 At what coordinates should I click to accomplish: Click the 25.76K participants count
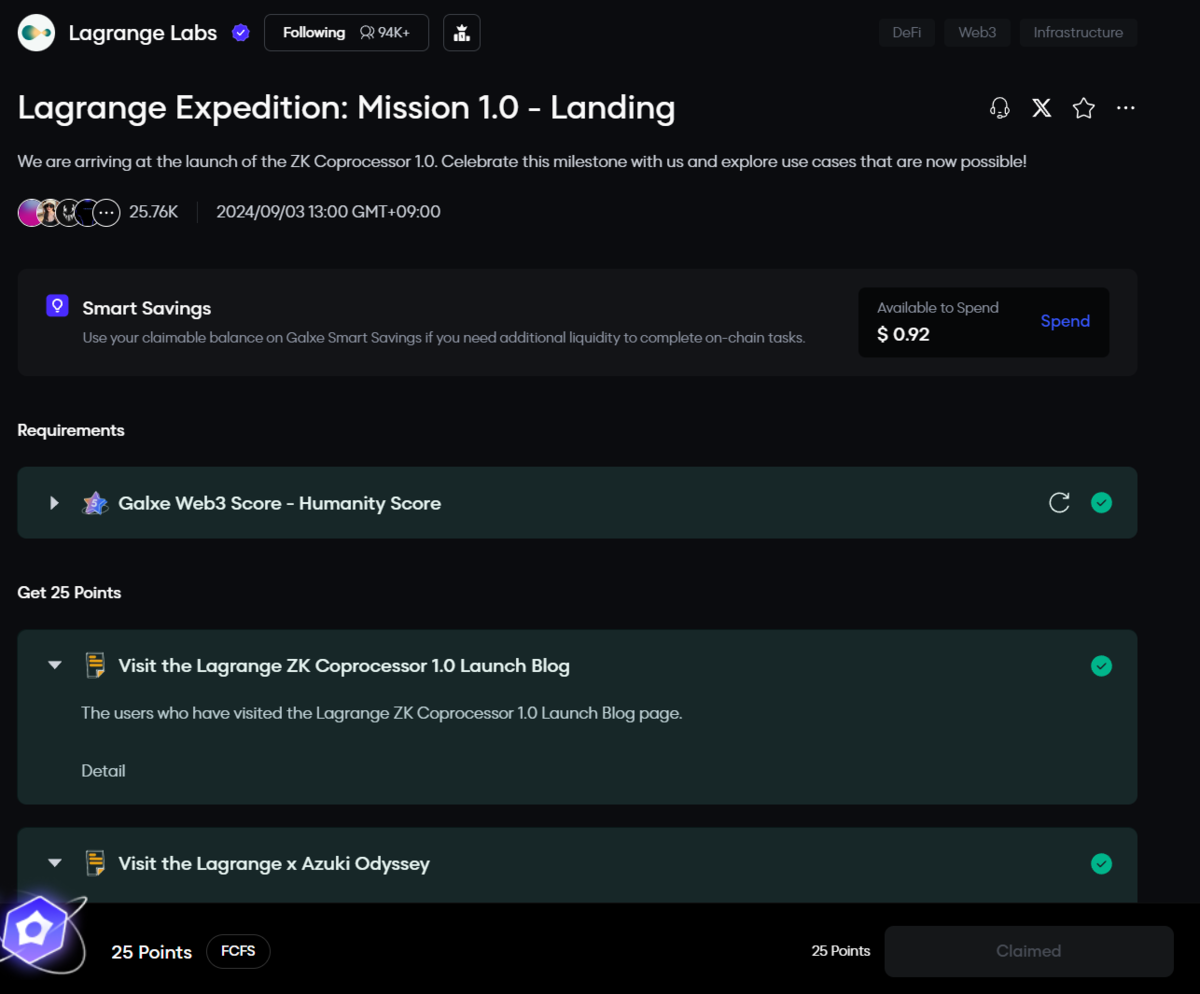[x=154, y=212]
